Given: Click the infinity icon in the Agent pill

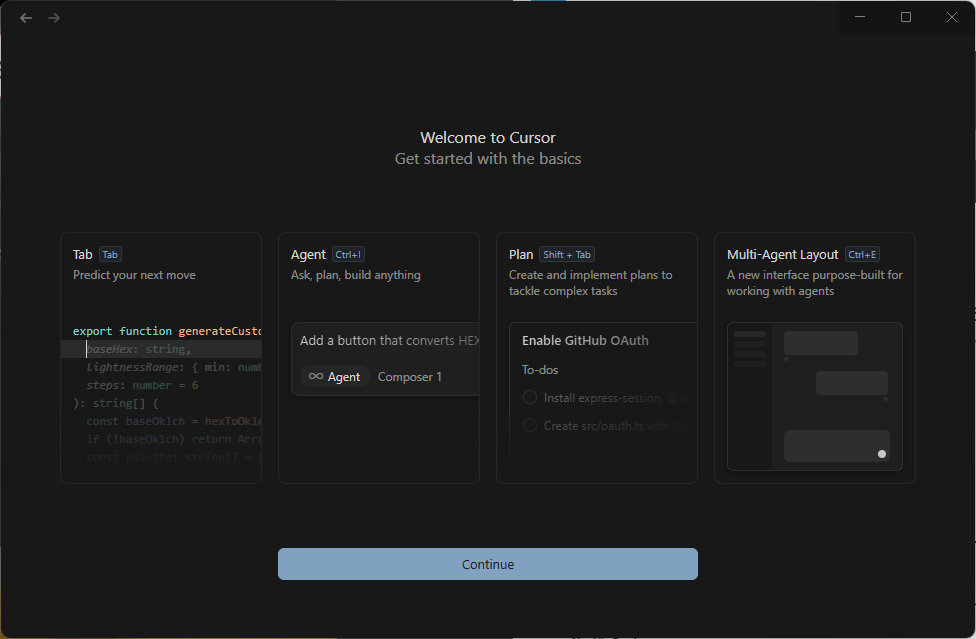Looking at the screenshot, I should point(315,377).
